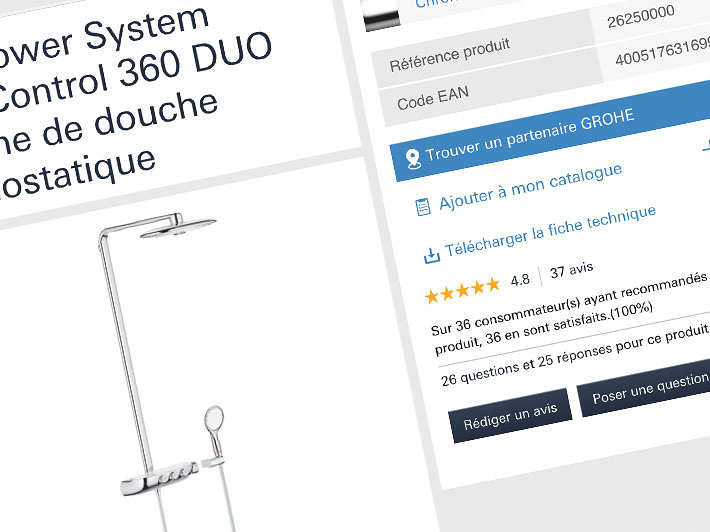Click the download icon beside fiche technique
The image size is (710, 532).
point(432,255)
